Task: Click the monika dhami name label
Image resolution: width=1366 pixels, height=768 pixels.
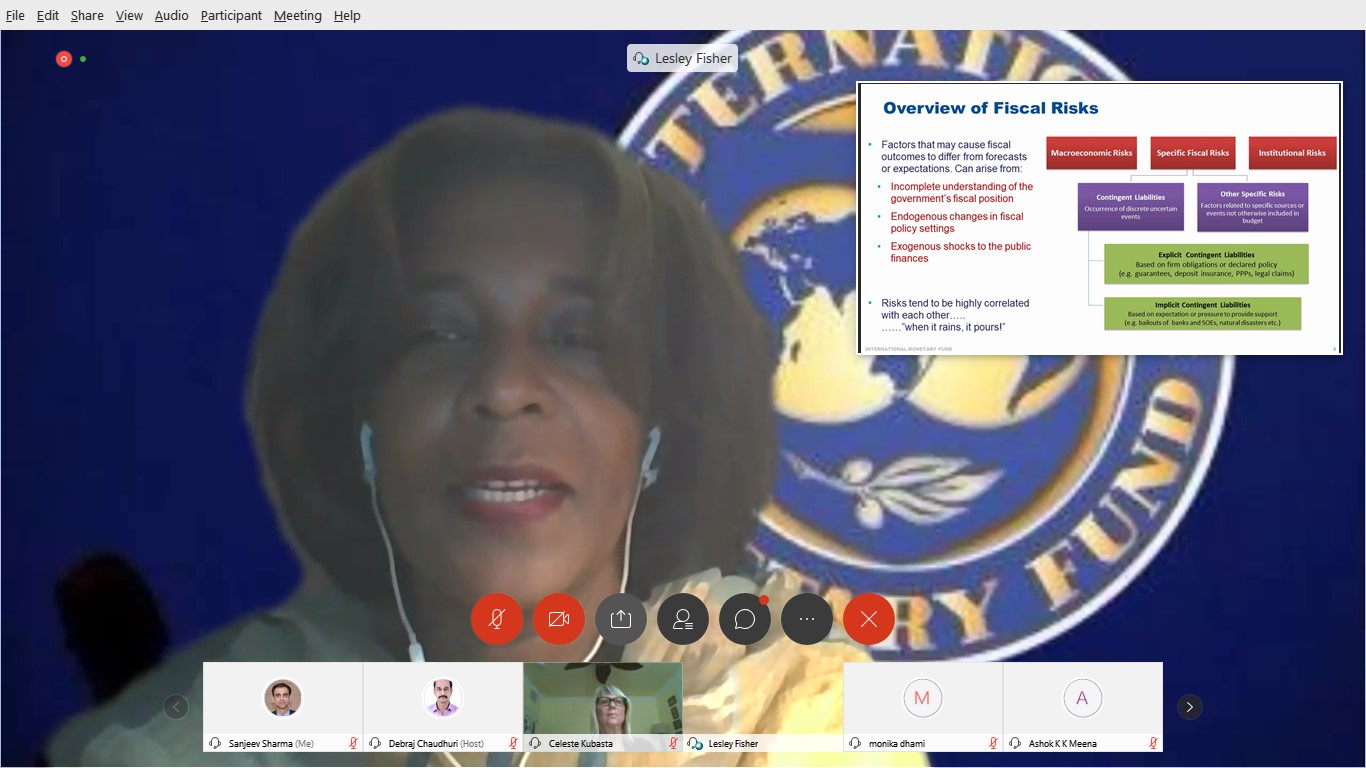Action: 895,744
